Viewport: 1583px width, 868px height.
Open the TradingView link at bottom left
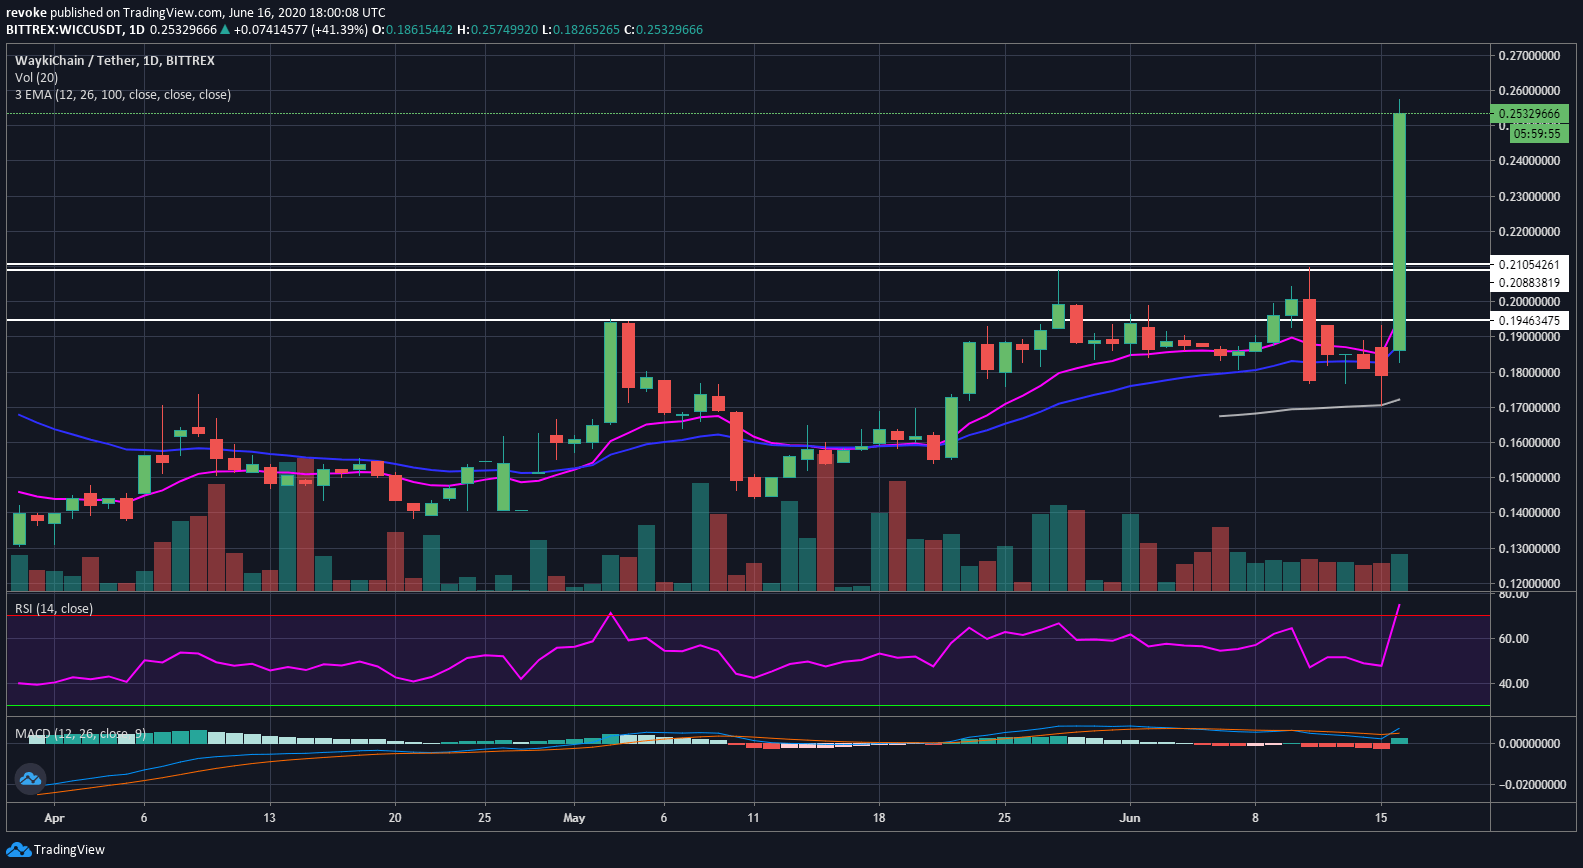tap(69, 850)
